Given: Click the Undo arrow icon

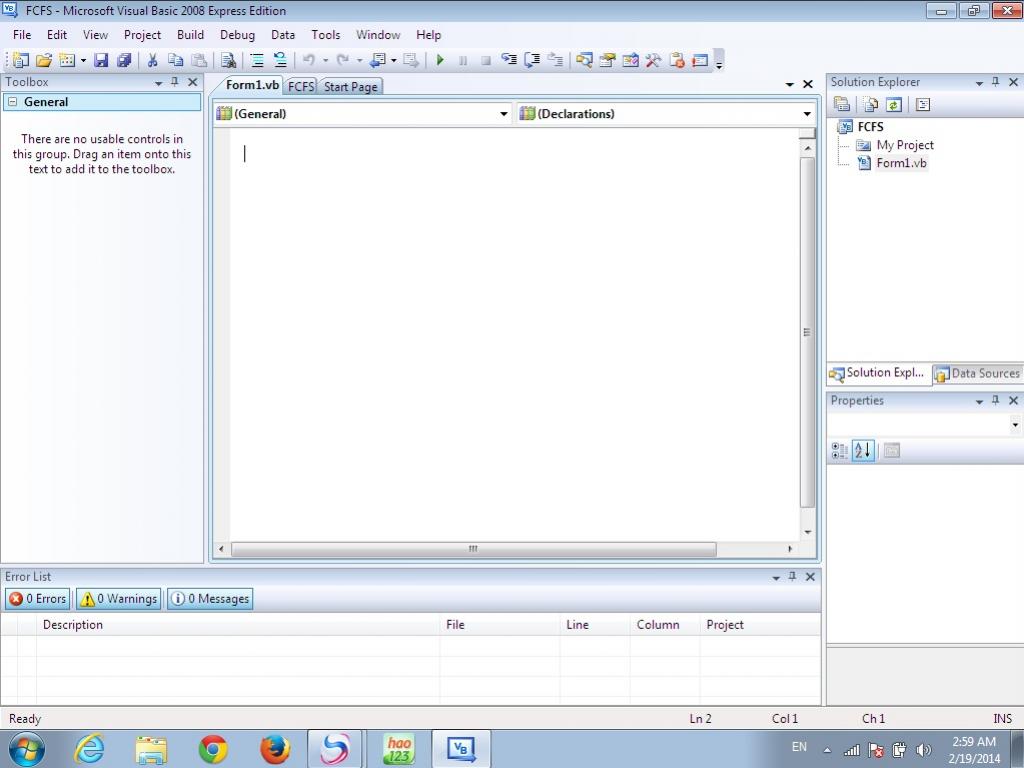Looking at the screenshot, I should (x=309, y=60).
